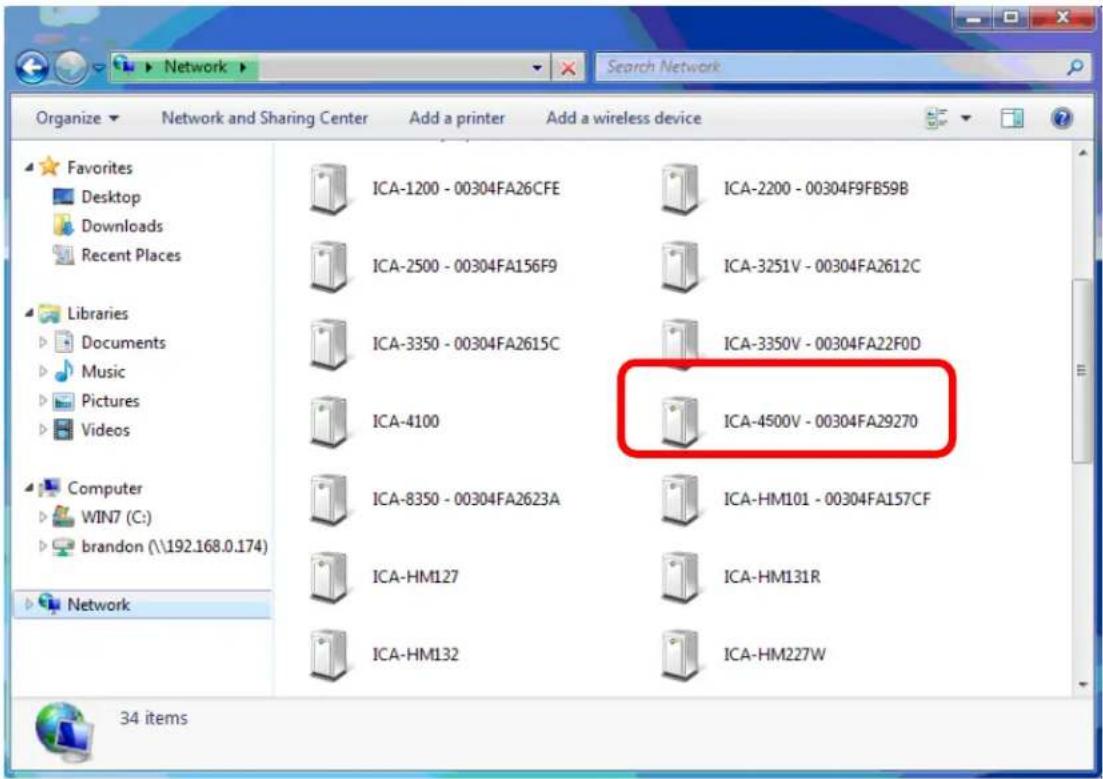Expand the WIN7 (C:) drive node
Viewport: 1103px width, 779px height.
(x=43, y=517)
